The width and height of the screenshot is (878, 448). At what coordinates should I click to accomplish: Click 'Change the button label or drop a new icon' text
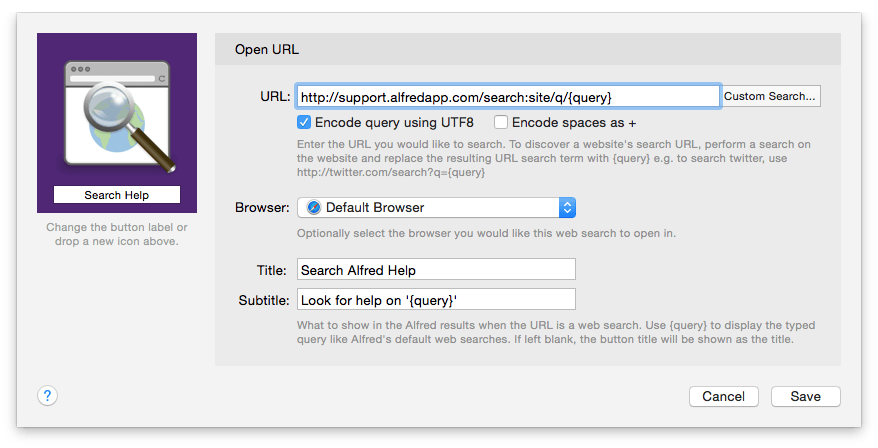click(x=116, y=234)
